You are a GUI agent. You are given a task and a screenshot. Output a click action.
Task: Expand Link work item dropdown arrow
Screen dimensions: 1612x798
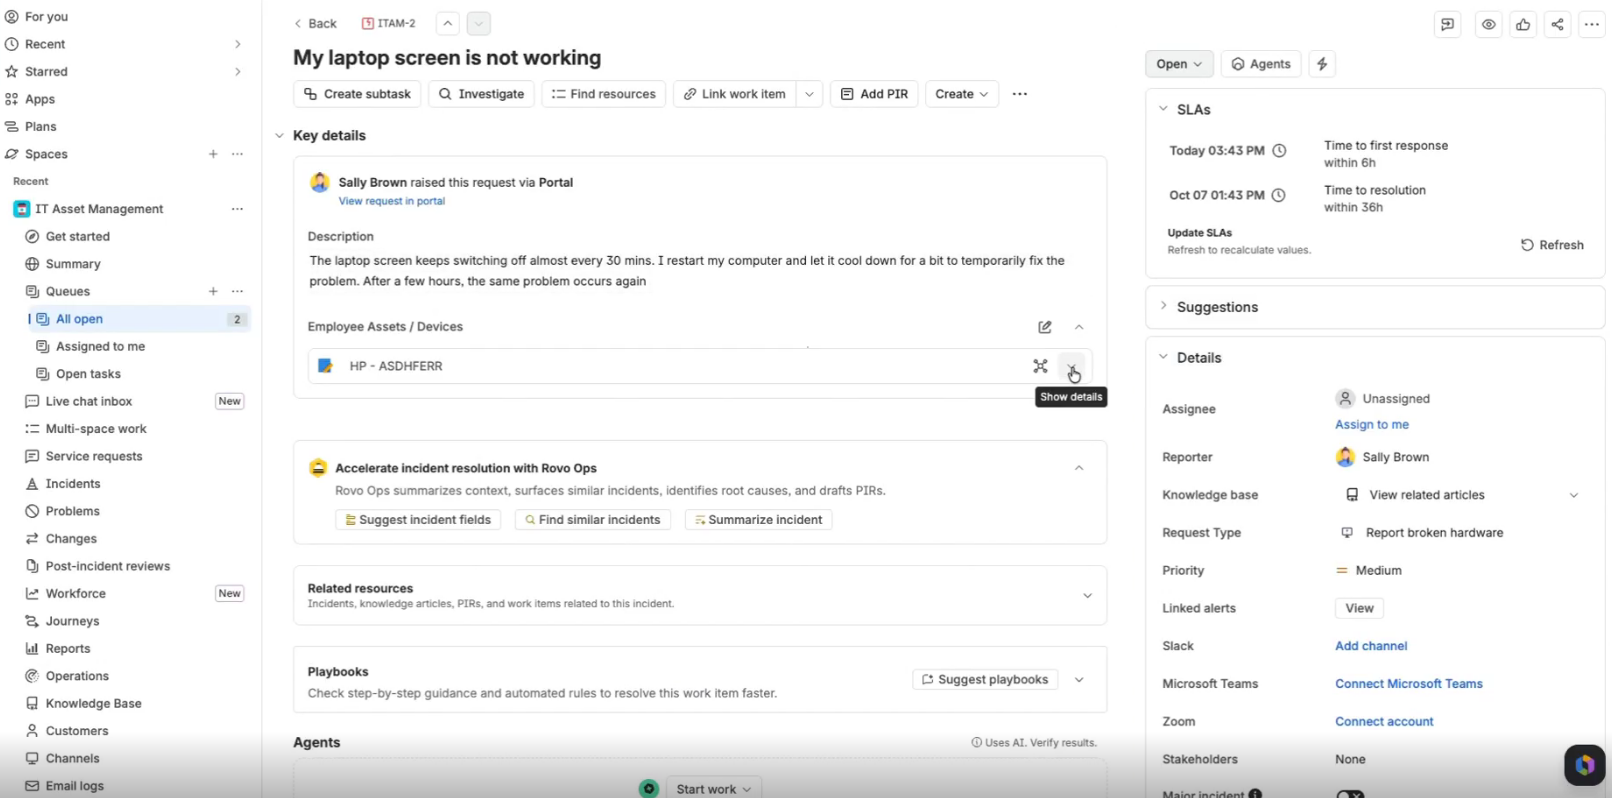809,94
